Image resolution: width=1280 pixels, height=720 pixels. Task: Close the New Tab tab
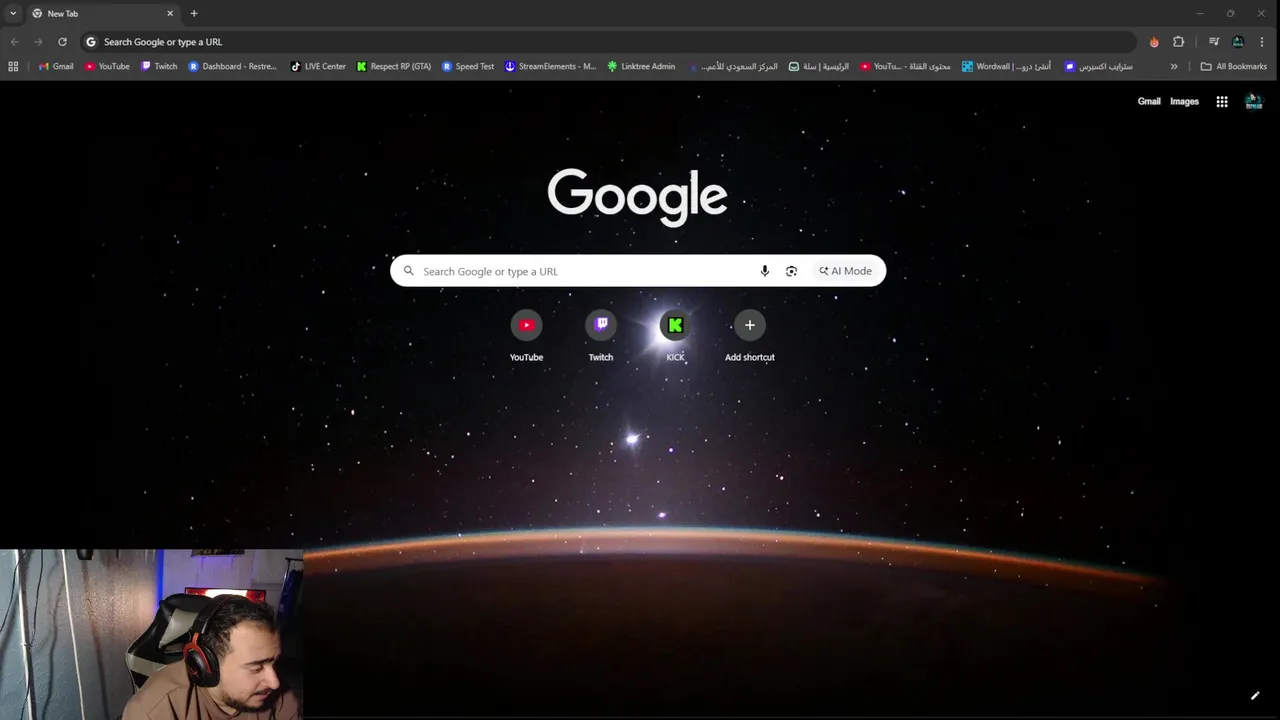pos(170,13)
